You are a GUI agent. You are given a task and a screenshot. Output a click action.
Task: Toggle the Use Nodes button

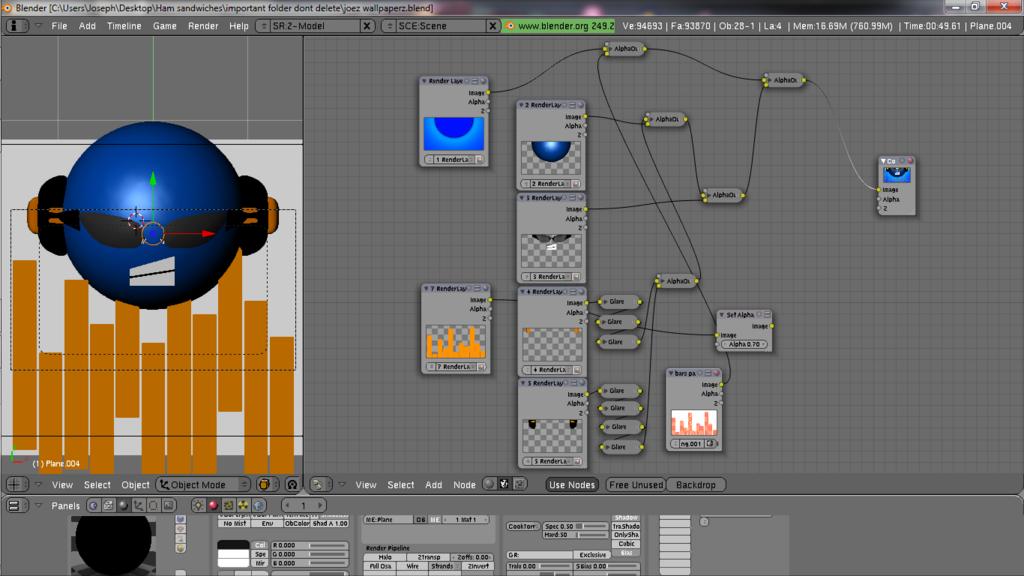point(572,485)
